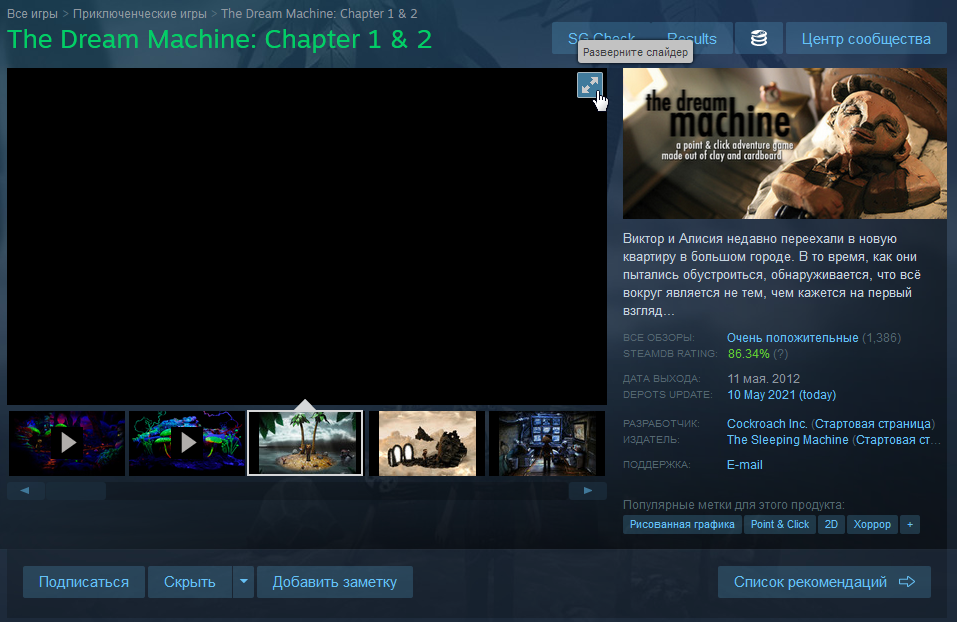Click the Подписаться follow button

[84, 582]
